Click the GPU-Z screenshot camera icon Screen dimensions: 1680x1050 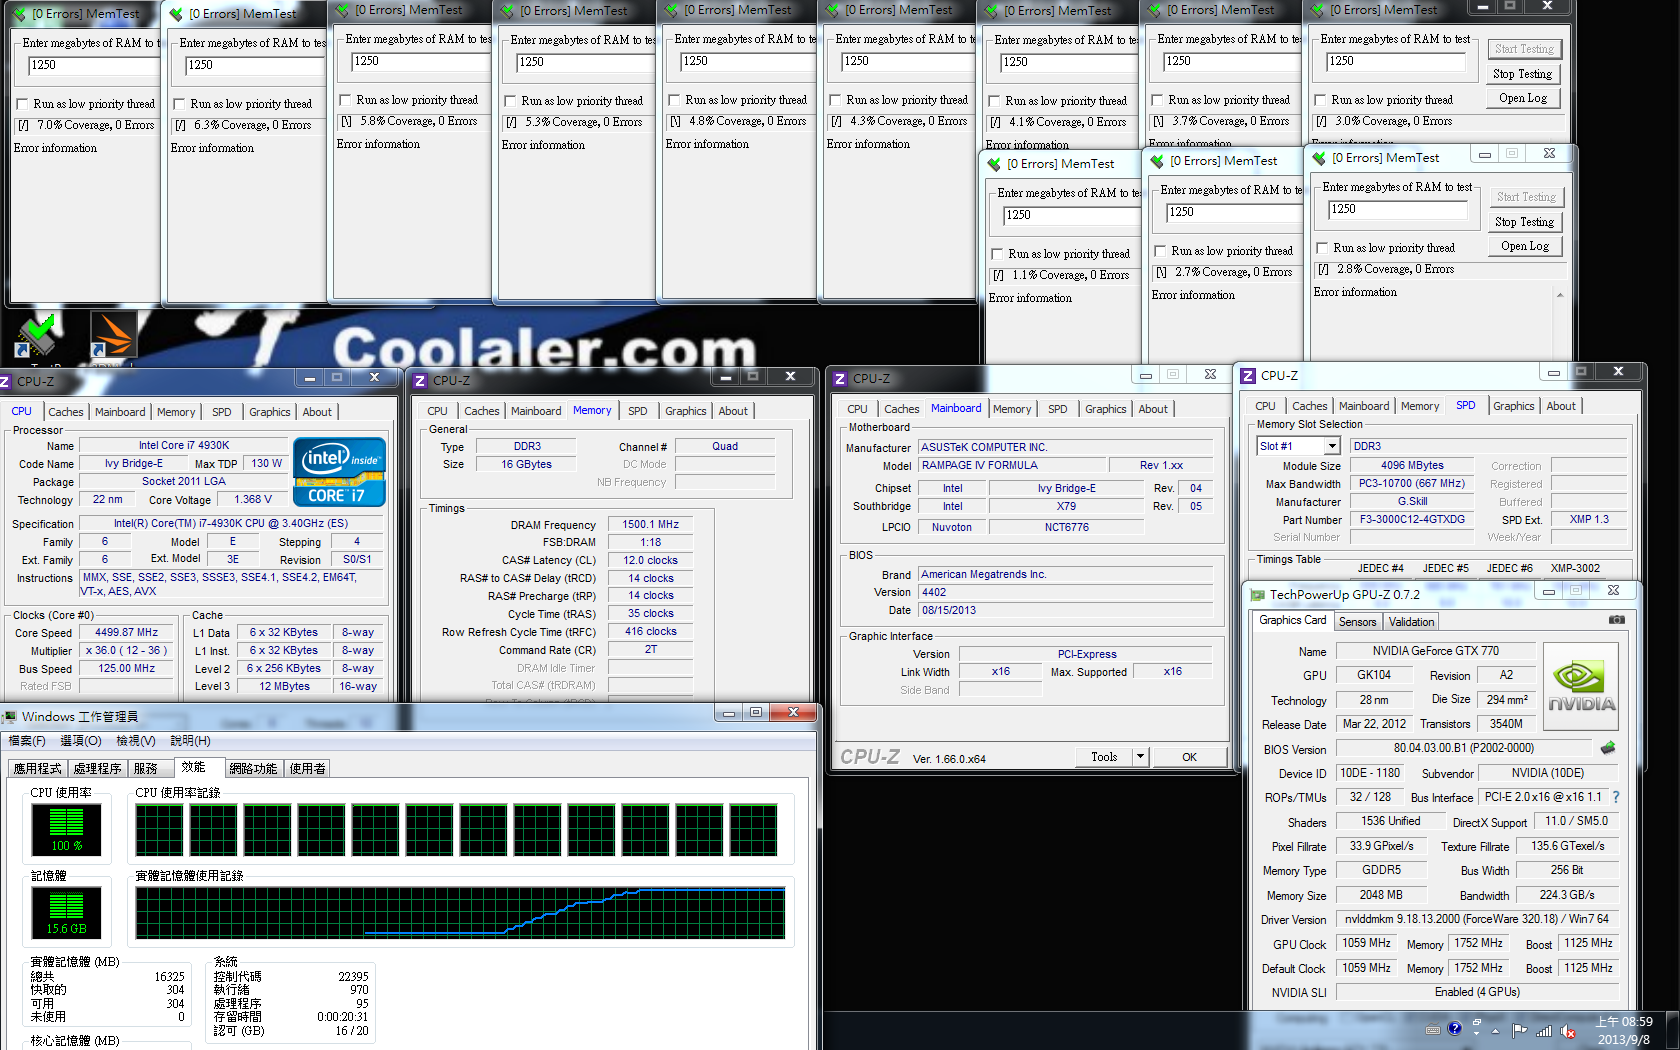(1616, 620)
